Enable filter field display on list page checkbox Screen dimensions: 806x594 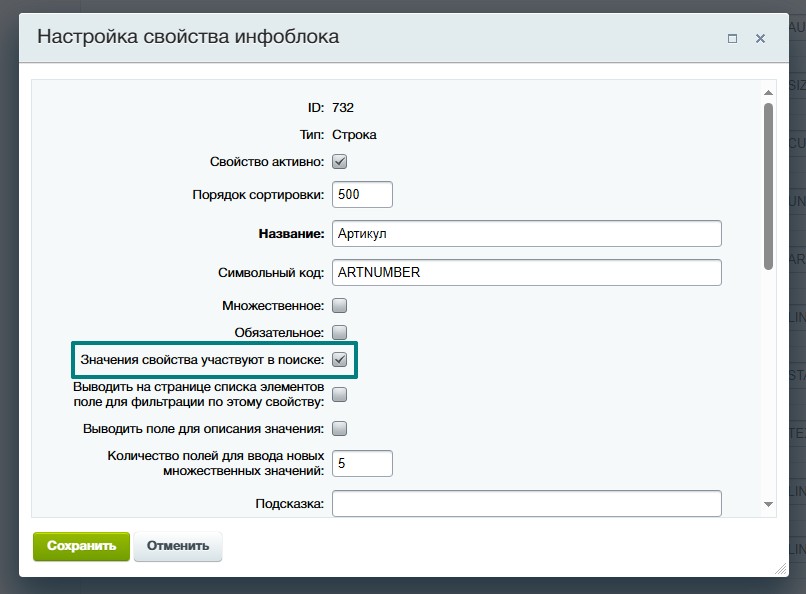point(339,395)
